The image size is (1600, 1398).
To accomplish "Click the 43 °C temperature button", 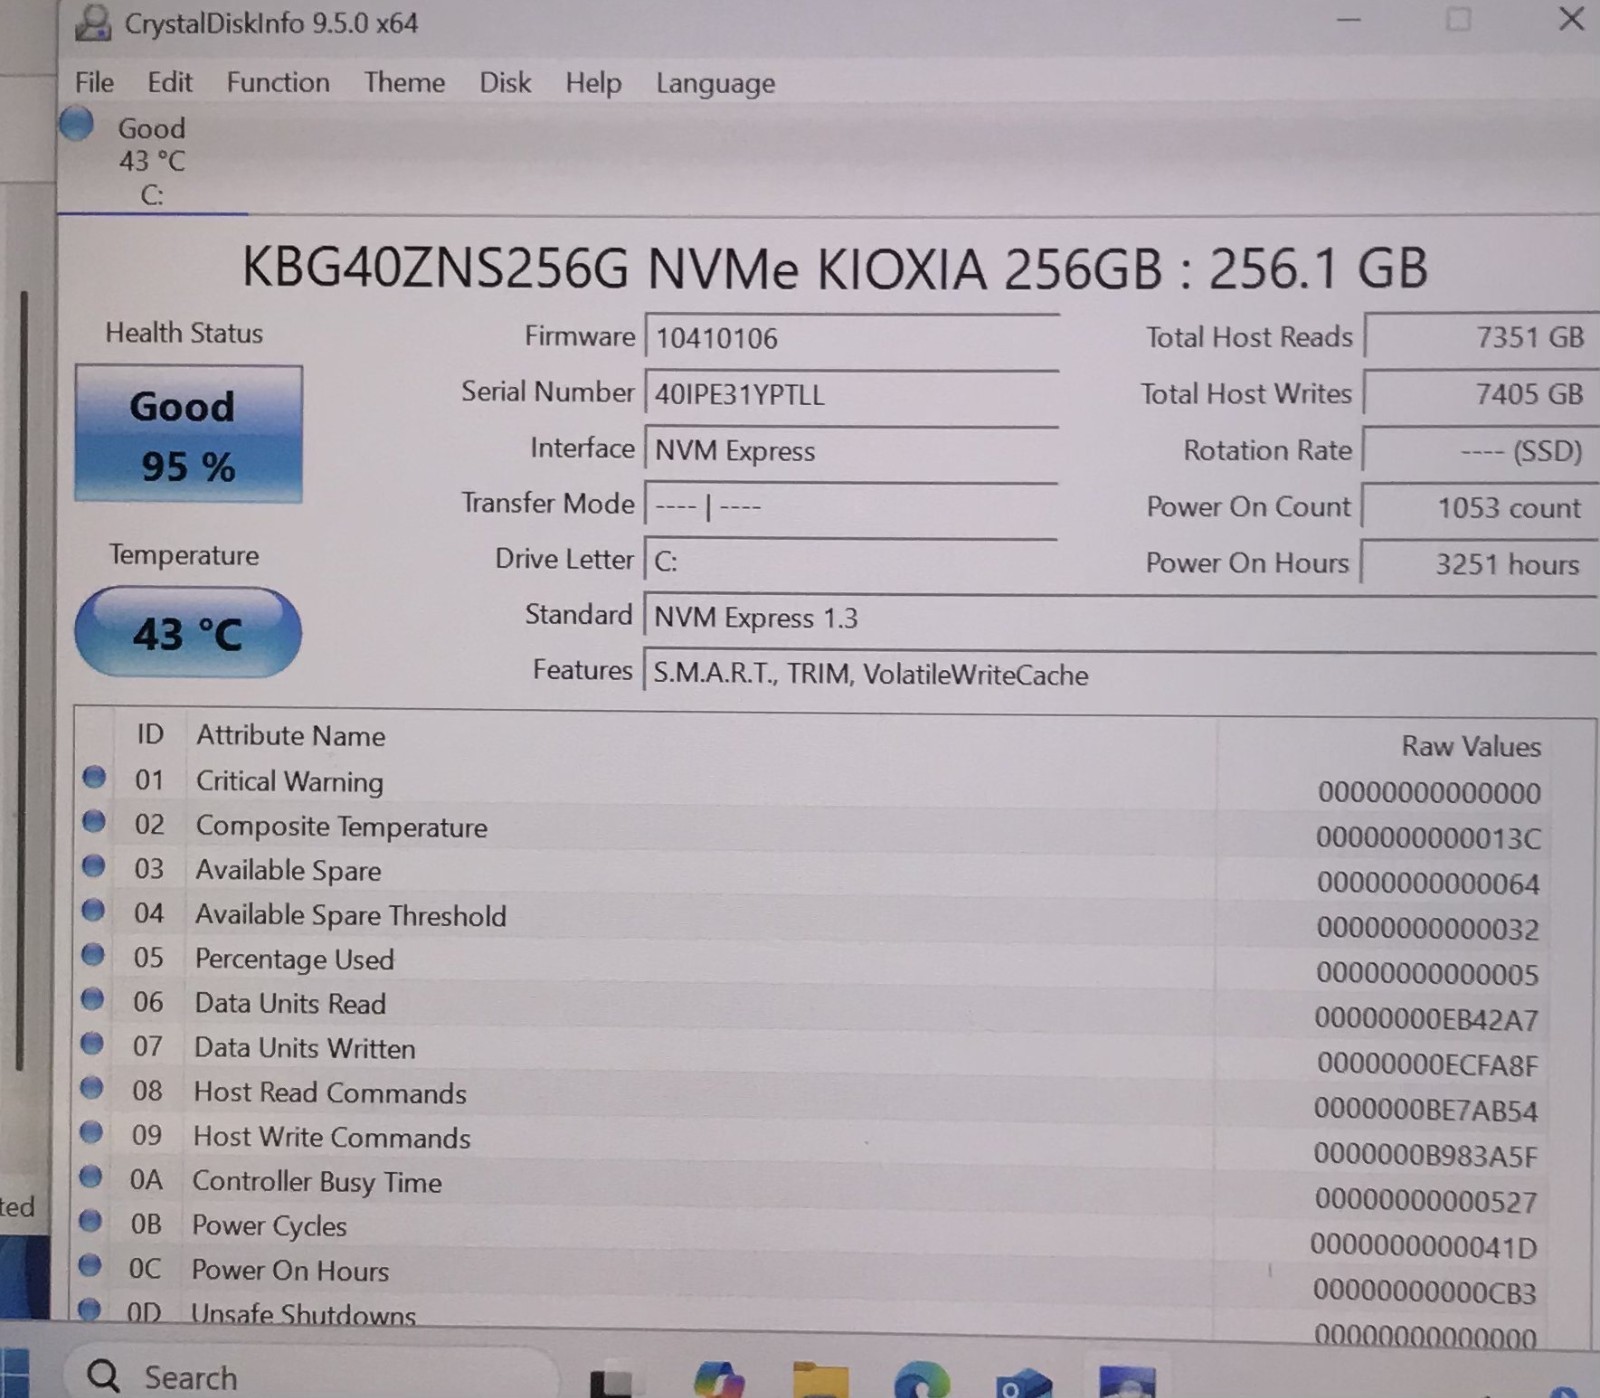I will click(x=188, y=632).
